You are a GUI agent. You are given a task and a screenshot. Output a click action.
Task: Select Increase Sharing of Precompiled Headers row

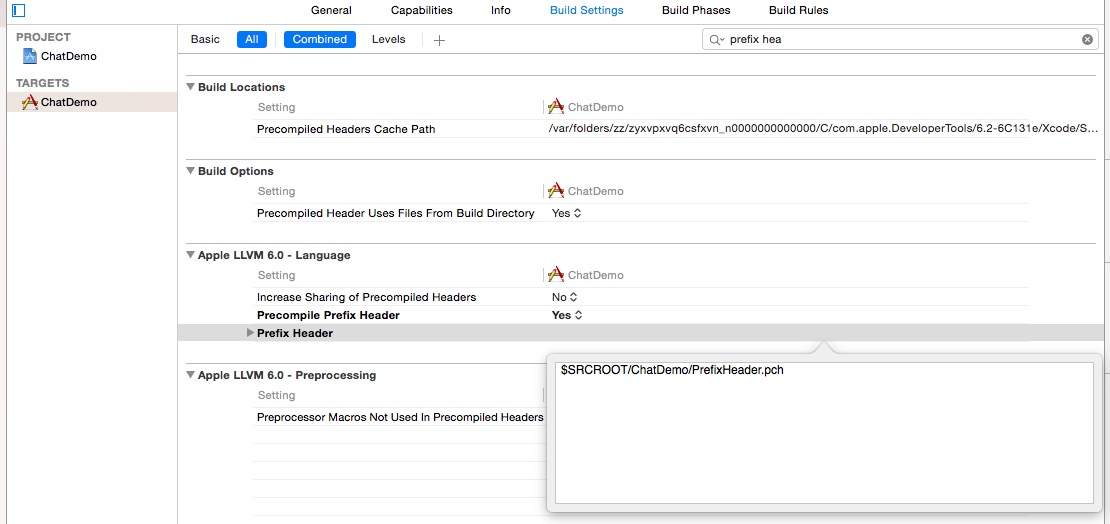coord(367,297)
